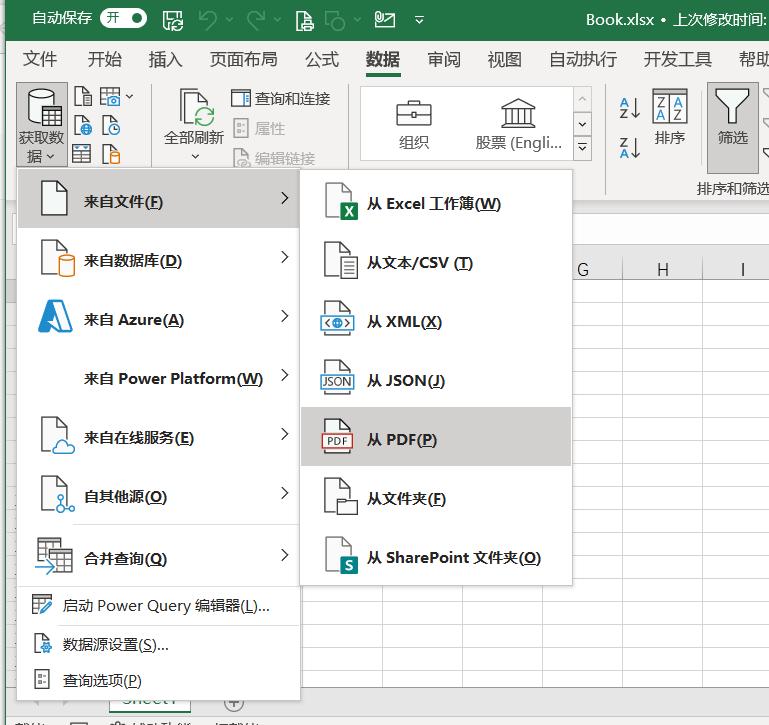Viewport: 769px width, 725px height.
Task: Choose 从 Excel 工作簿(W)
Action: click(x=436, y=202)
